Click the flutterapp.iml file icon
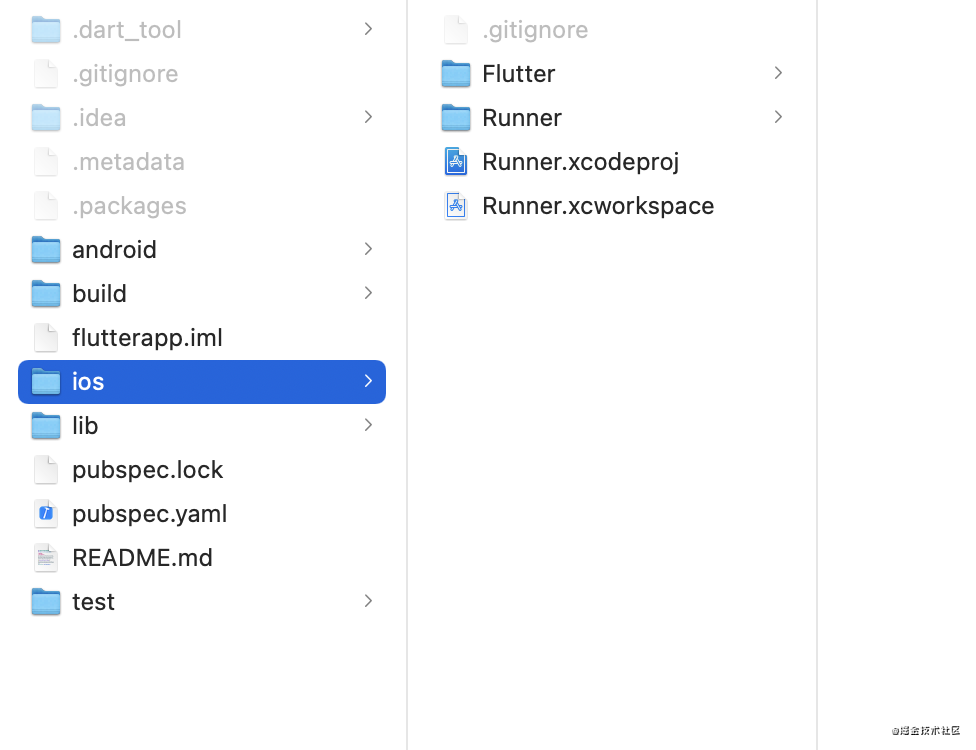 [46, 338]
